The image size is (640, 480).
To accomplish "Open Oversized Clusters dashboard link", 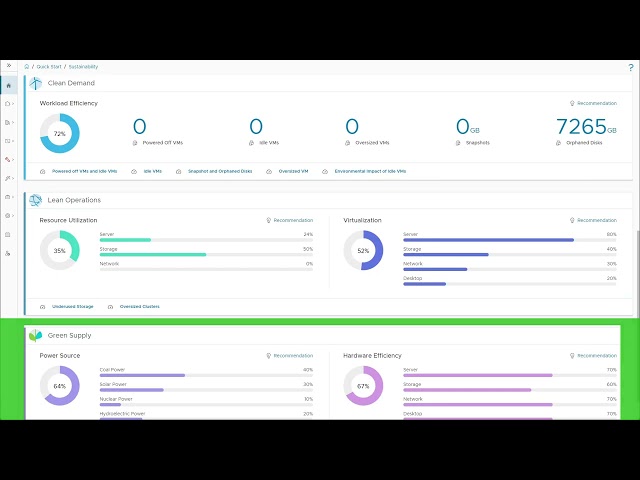I will point(140,307).
